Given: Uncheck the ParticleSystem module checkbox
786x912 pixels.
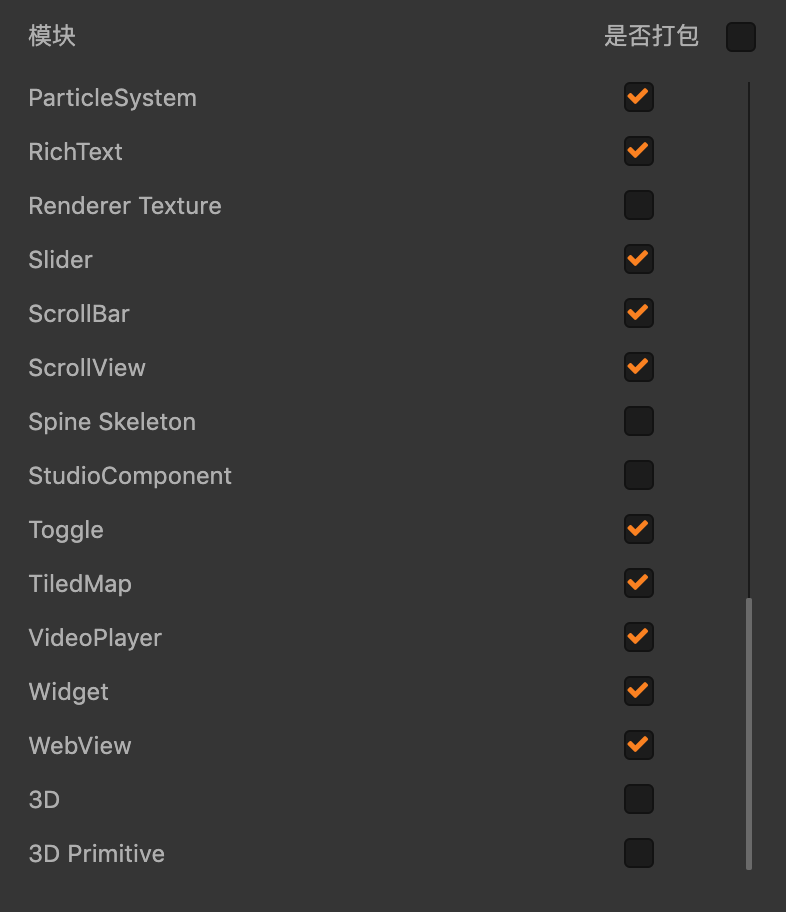Looking at the screenshot, I should 638,98.
